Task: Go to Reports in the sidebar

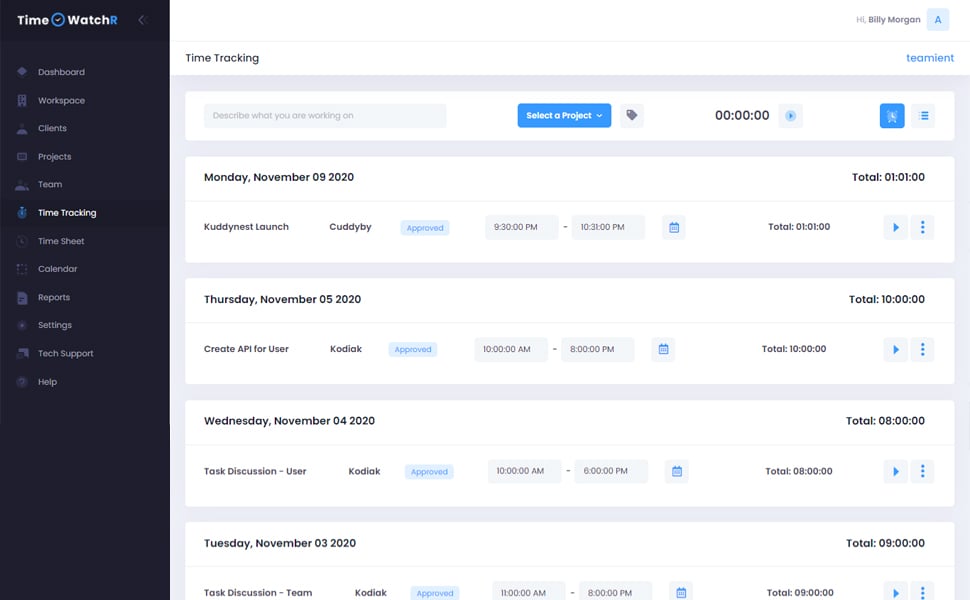Action: 54,297
